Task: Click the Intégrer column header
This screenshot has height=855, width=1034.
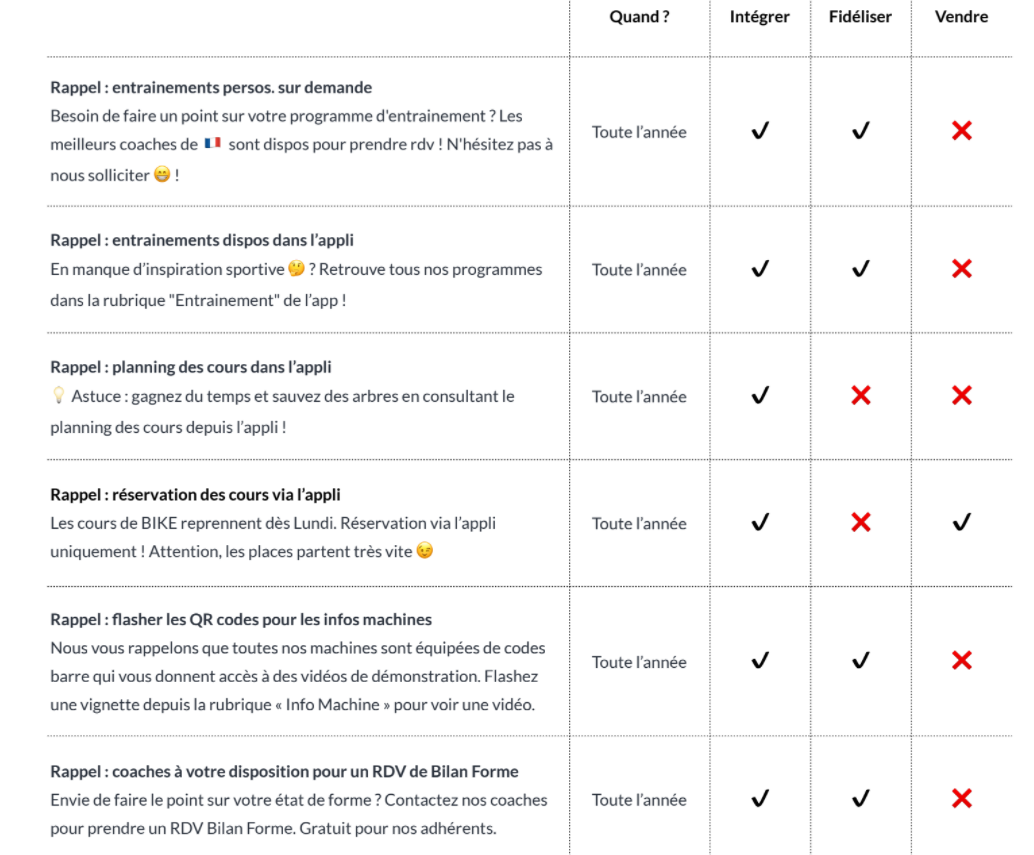Action: [760, 16]
